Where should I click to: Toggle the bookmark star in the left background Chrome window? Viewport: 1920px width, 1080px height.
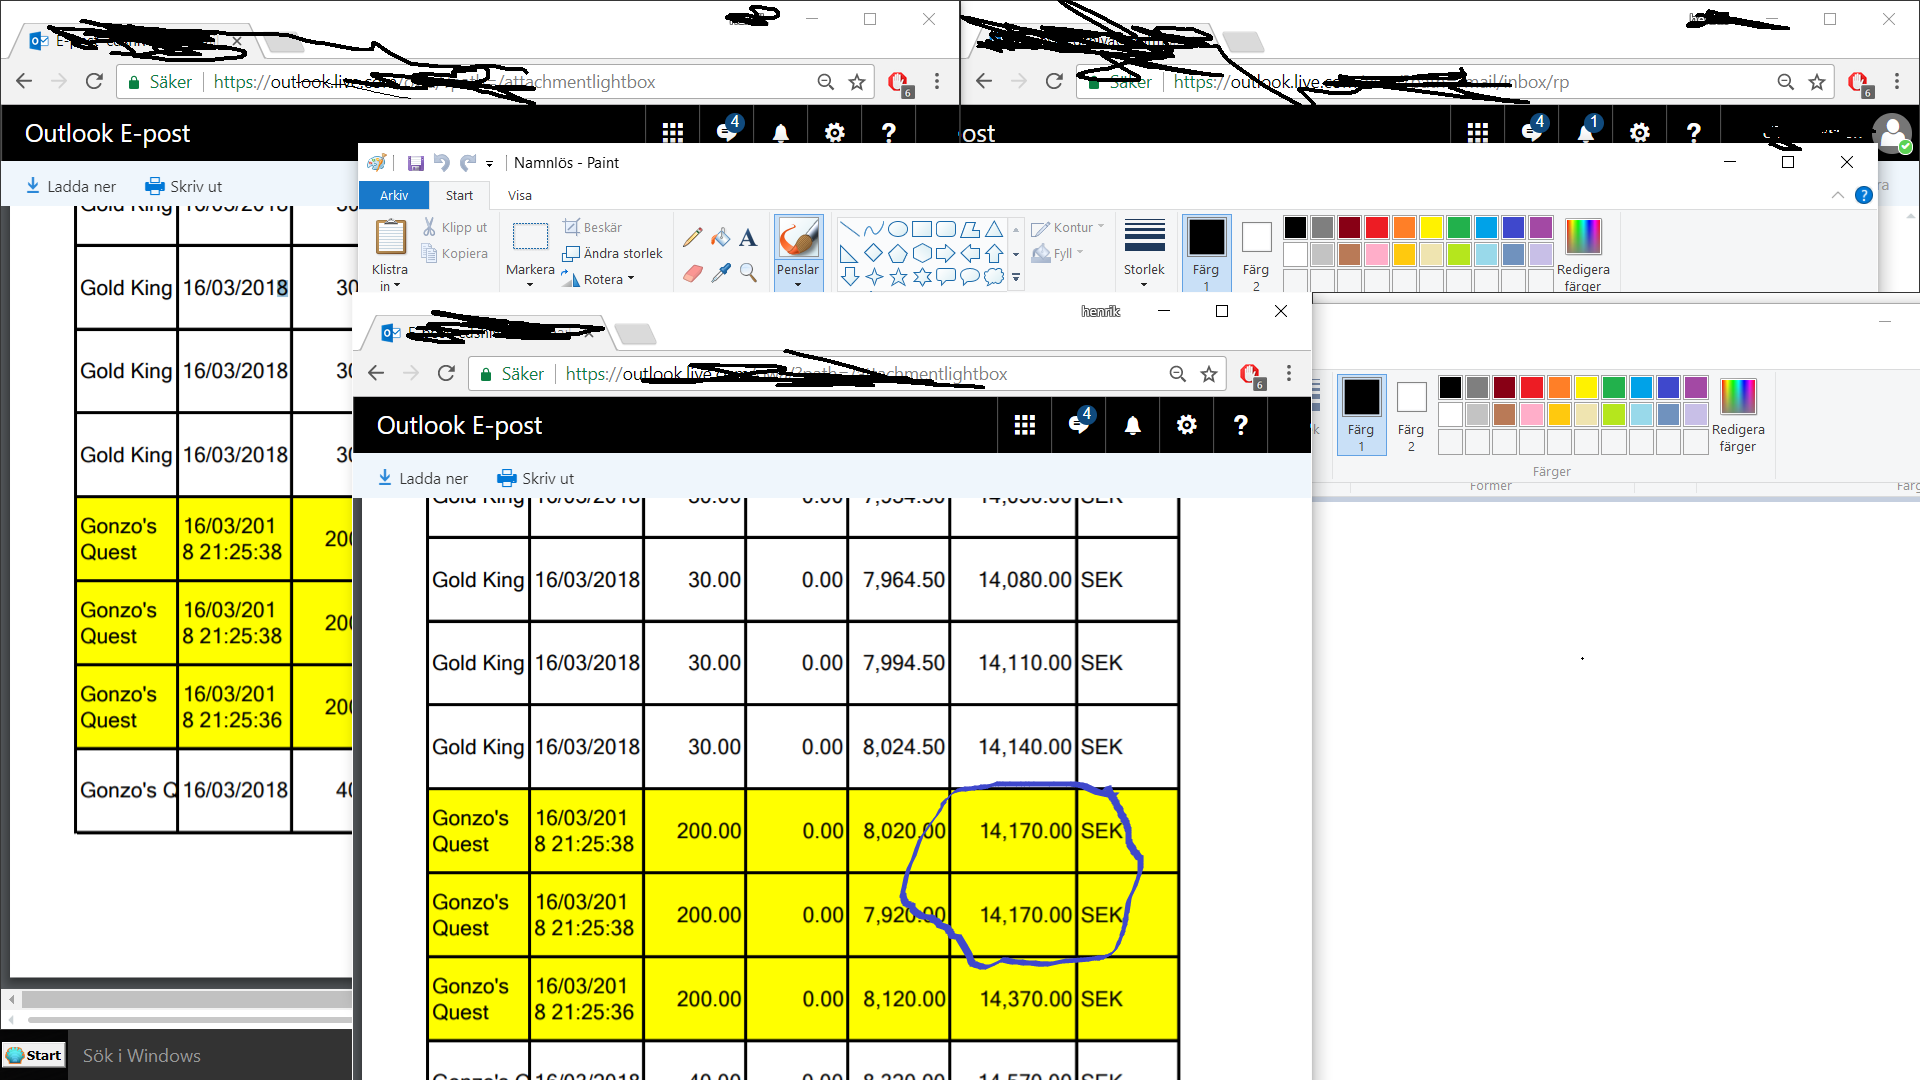pos(857,82)
